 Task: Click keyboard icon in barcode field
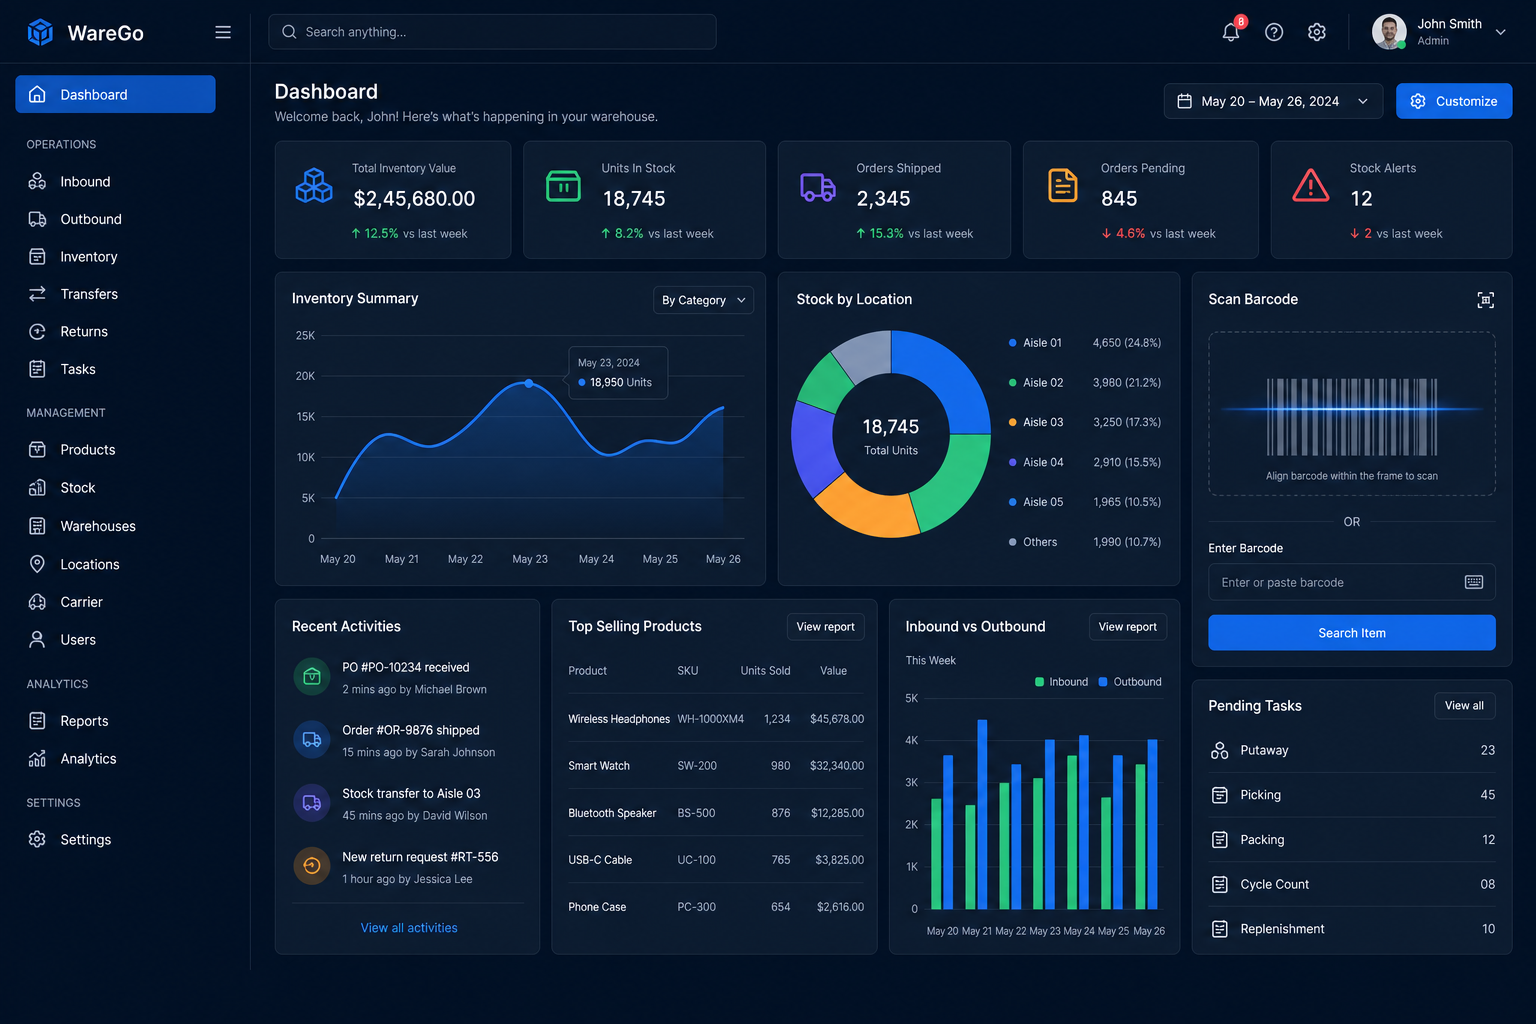(1474, 582)
